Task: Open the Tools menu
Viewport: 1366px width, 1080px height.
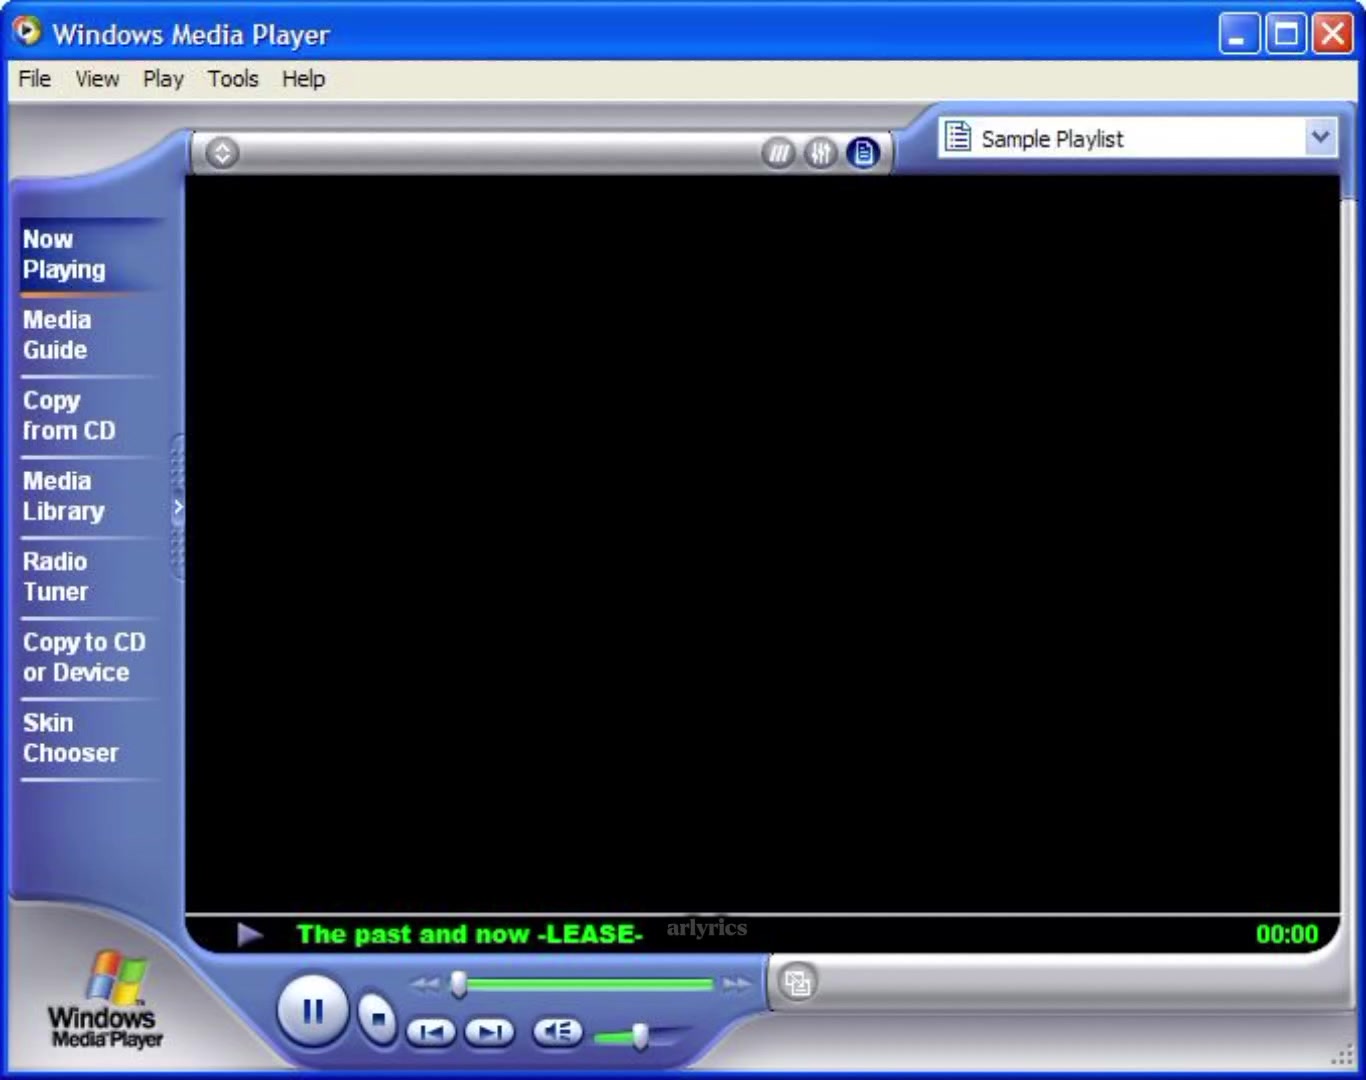Action: click(x=233, y=79)
